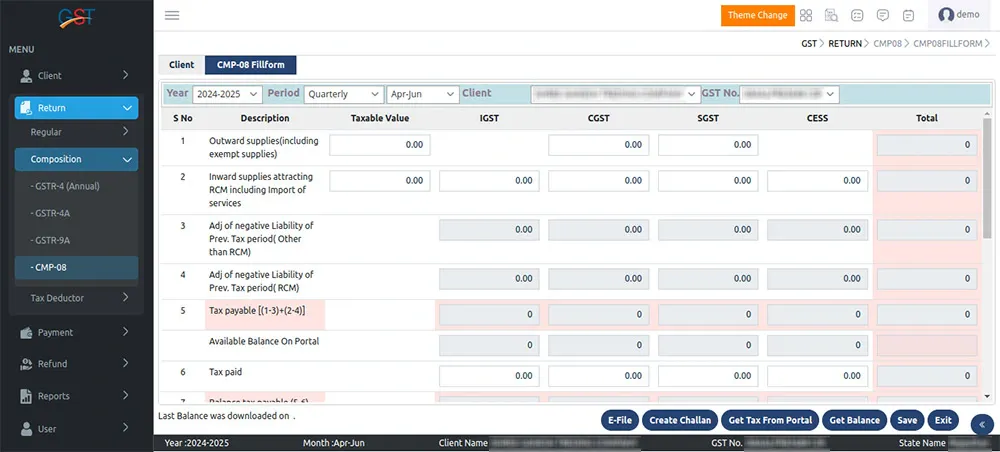Click the 'Total' column header
The width and height of the screenshot is (1000, 452).
coord(927,118)
